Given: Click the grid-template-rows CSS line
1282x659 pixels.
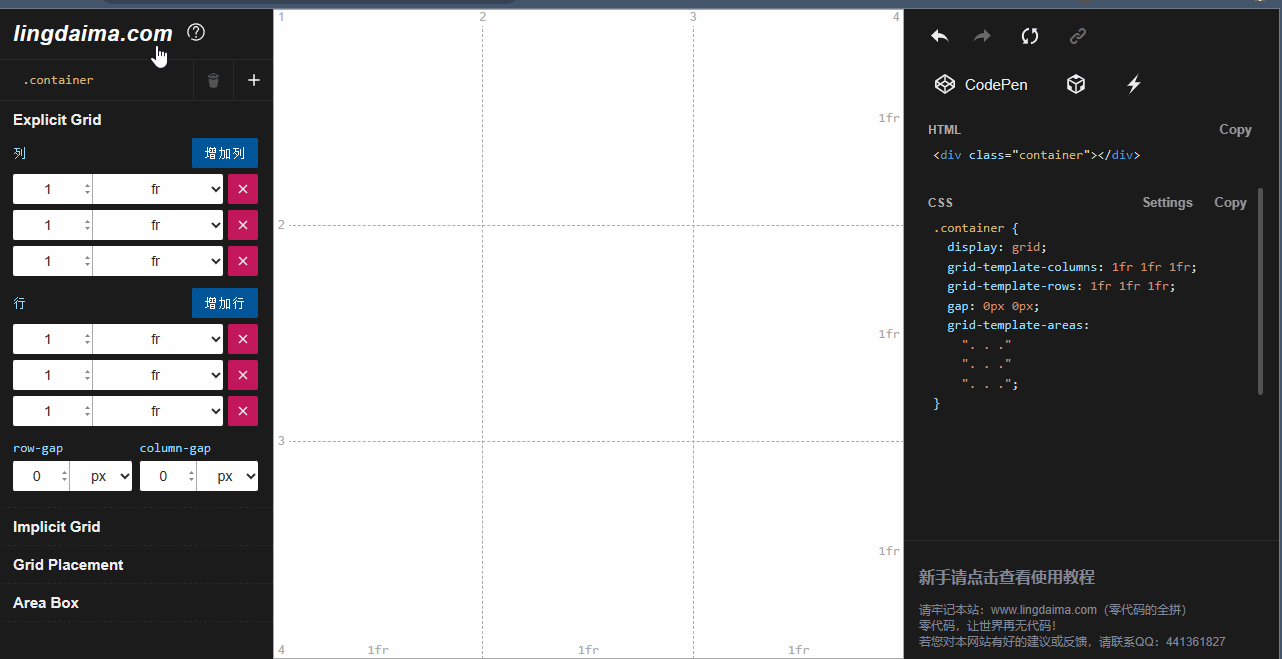Looking at the screenshot, I should pyautogui.click(x=1061, y=286).
